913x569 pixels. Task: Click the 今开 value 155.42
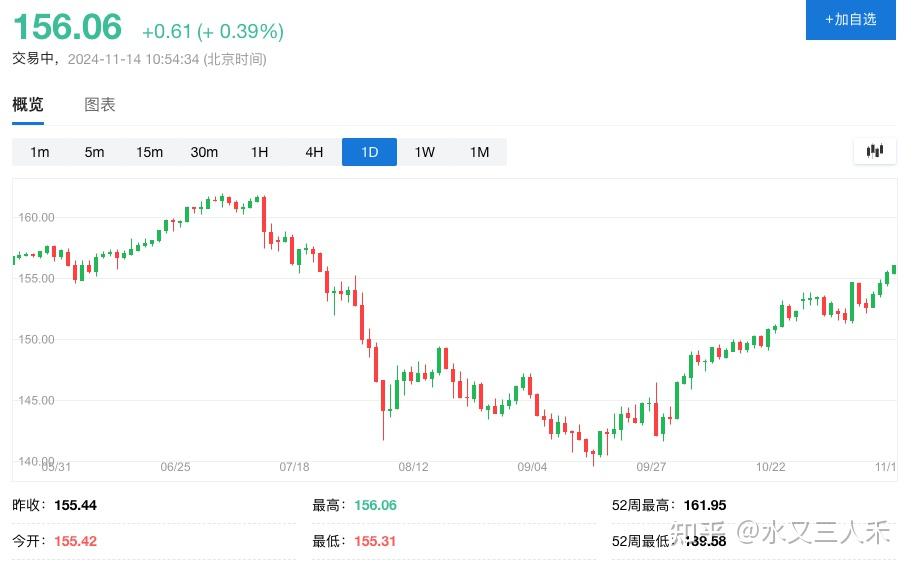[76, 541]
